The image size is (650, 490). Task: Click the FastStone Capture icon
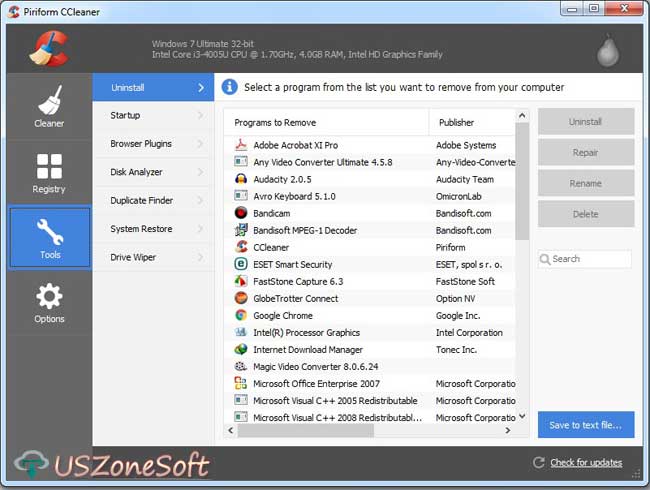[241, 281]
